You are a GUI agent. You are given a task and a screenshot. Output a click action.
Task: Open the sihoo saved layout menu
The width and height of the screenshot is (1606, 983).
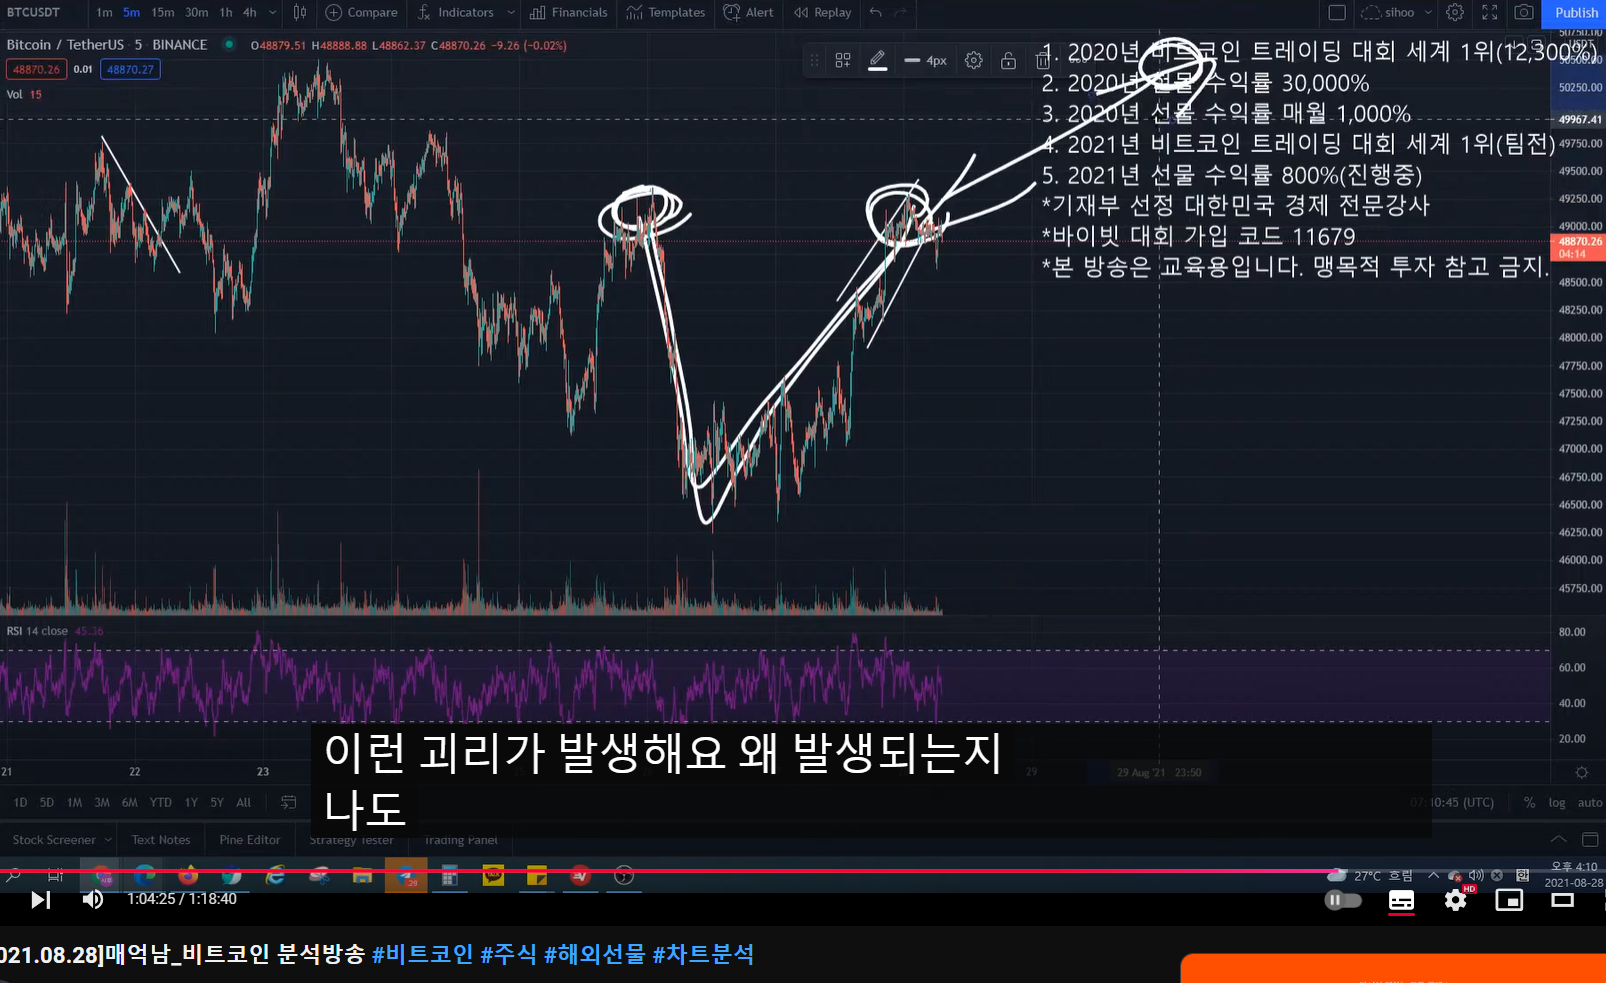[x=1396, y=13]
